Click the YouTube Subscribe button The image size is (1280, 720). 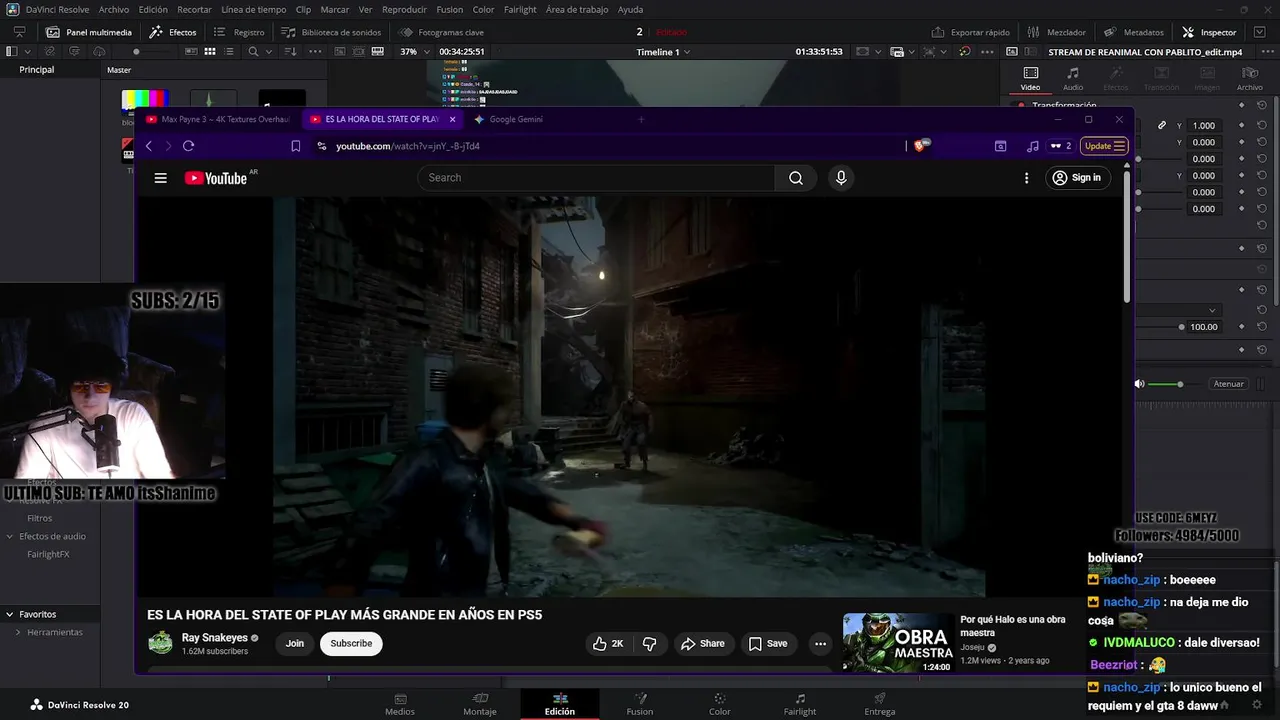[x=351, y=643]
